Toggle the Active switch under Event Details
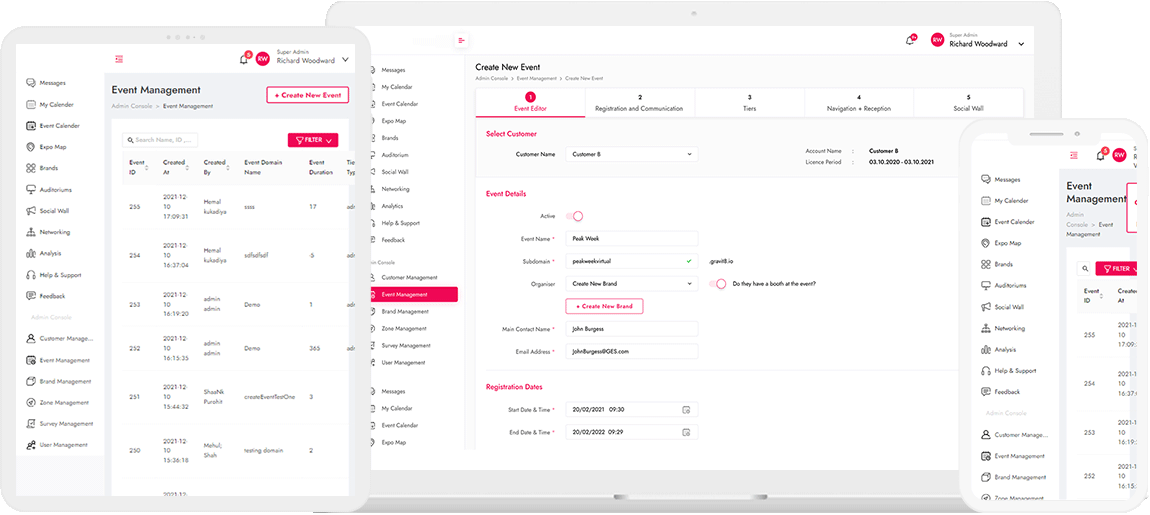 point(575,216)
